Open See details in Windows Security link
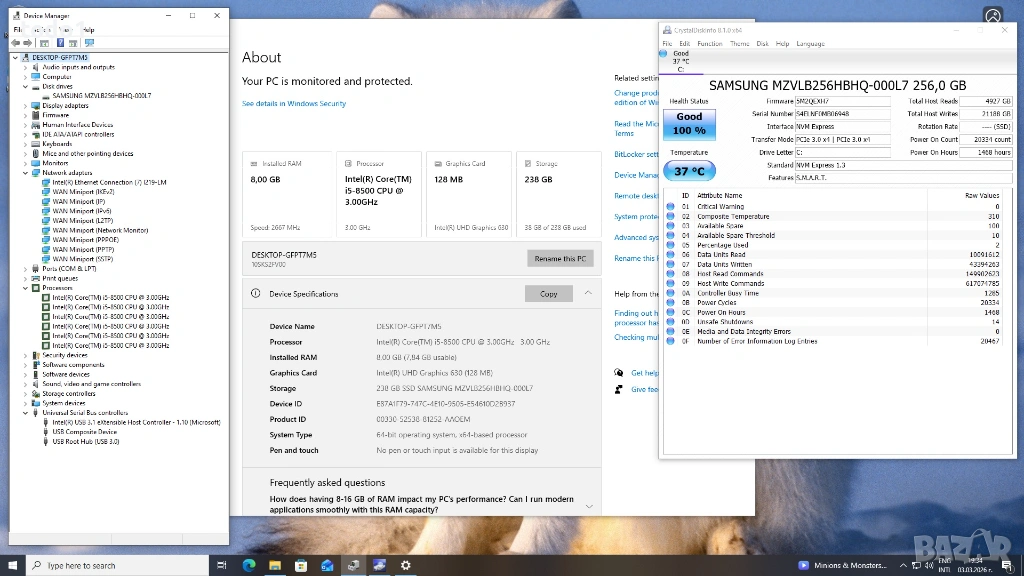 click(293, 104)
